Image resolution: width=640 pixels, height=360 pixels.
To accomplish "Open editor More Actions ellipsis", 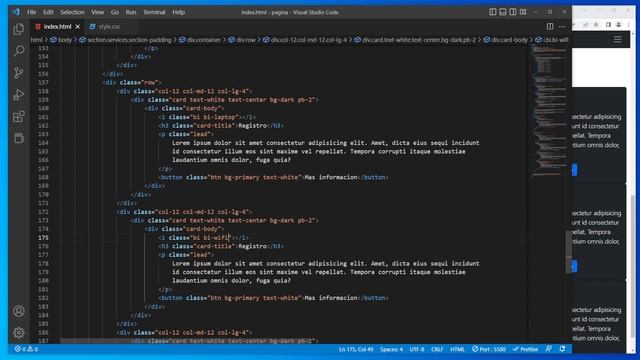I will coord(562,27).
